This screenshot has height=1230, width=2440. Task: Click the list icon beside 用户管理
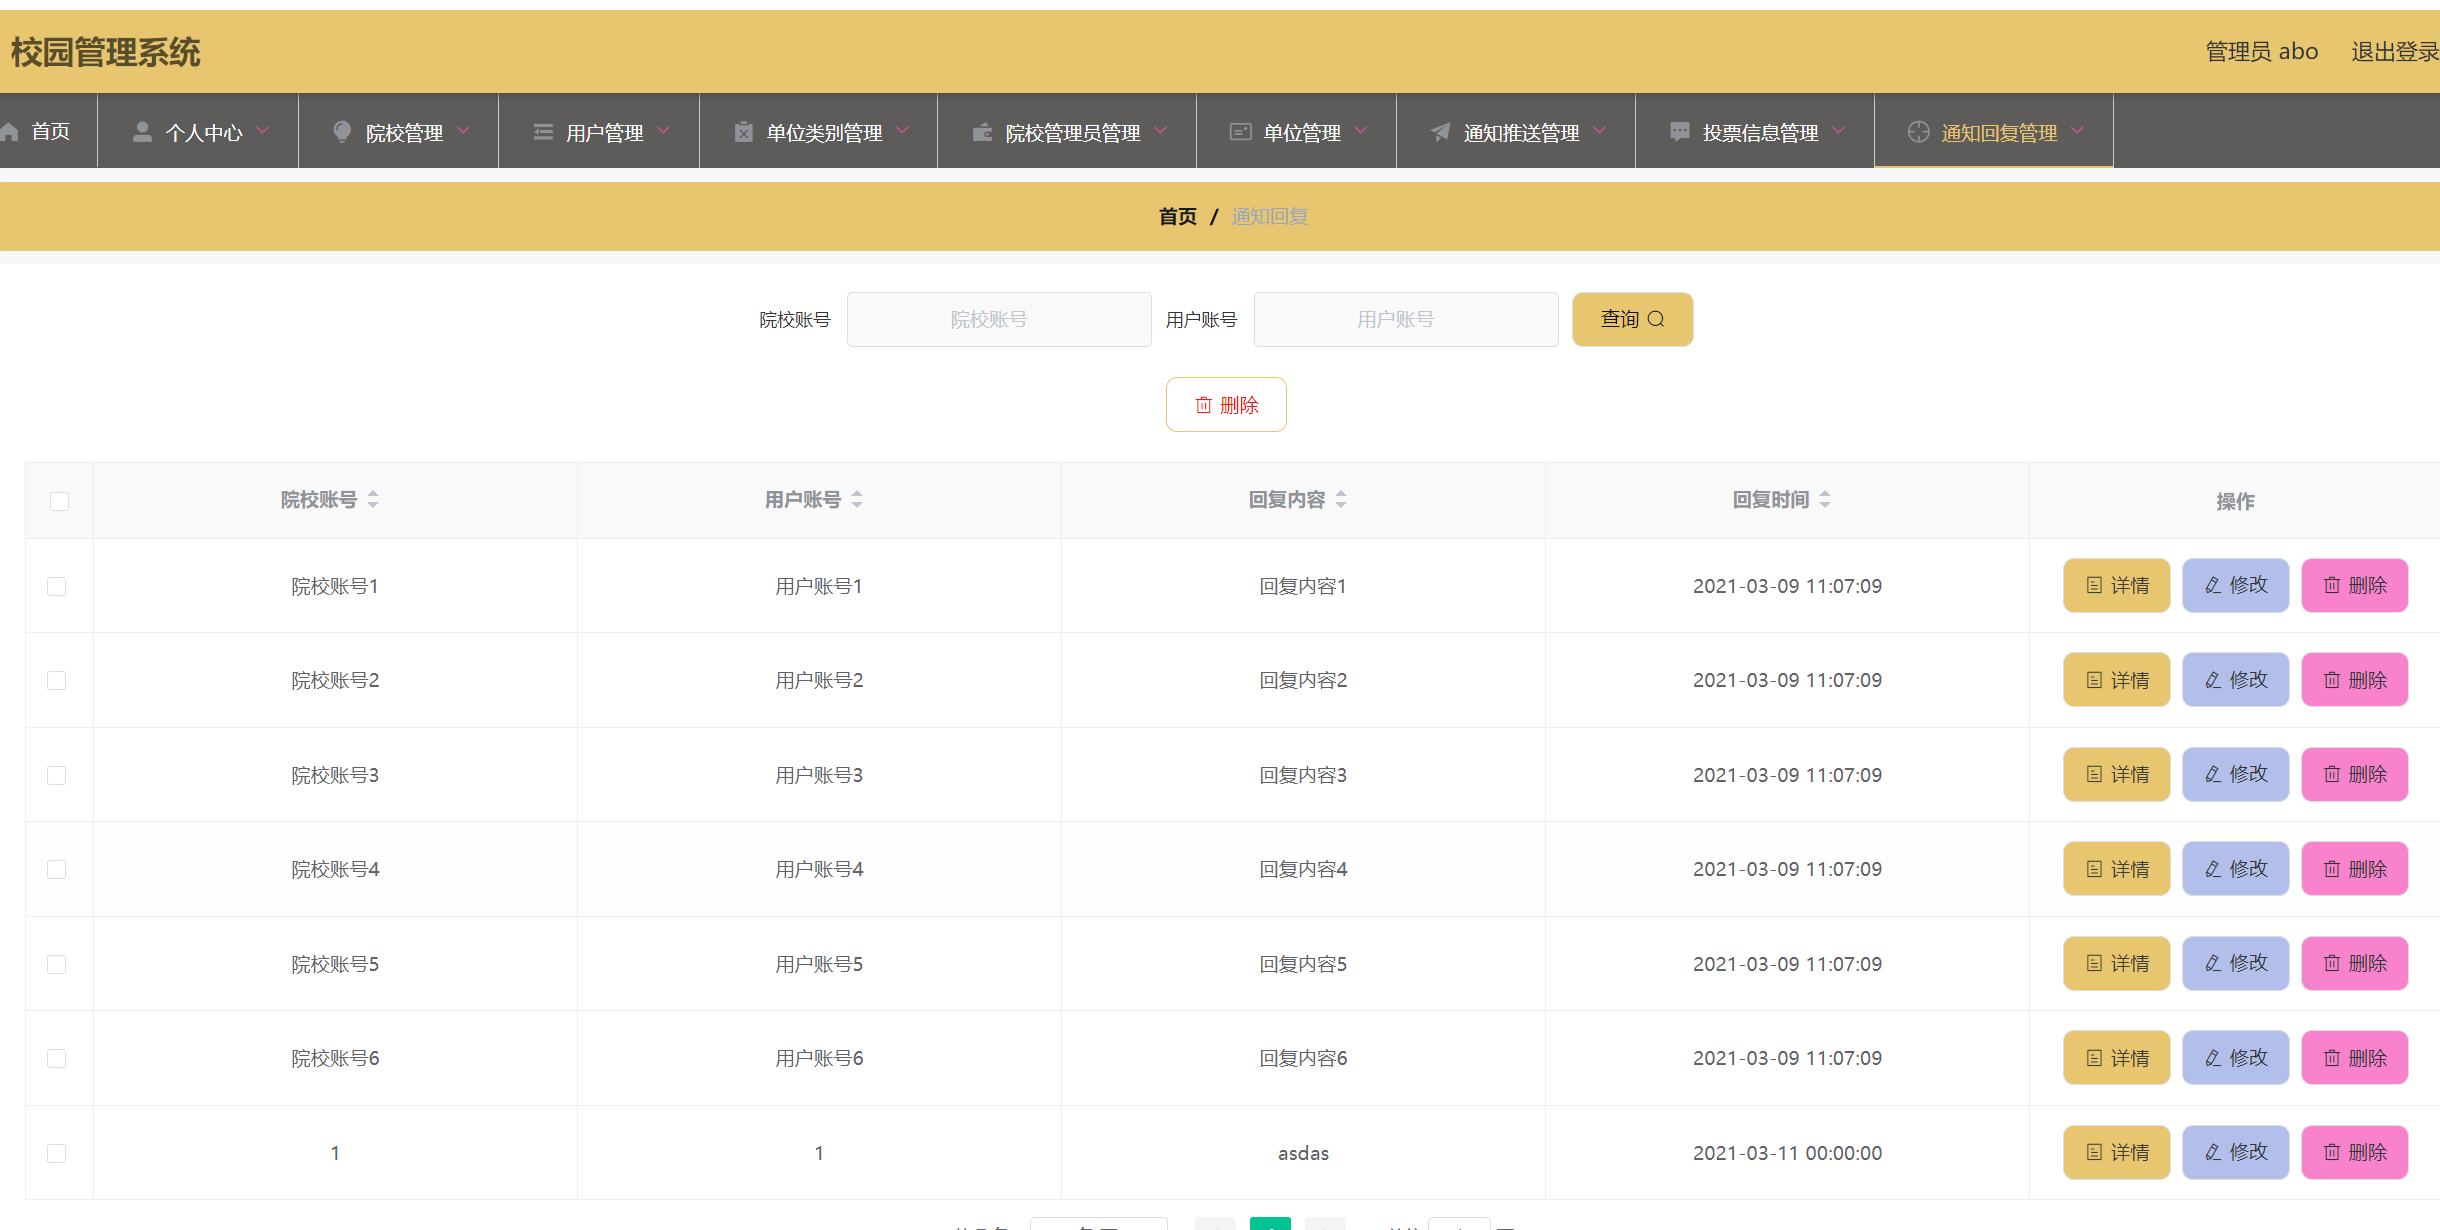point(543,132)
